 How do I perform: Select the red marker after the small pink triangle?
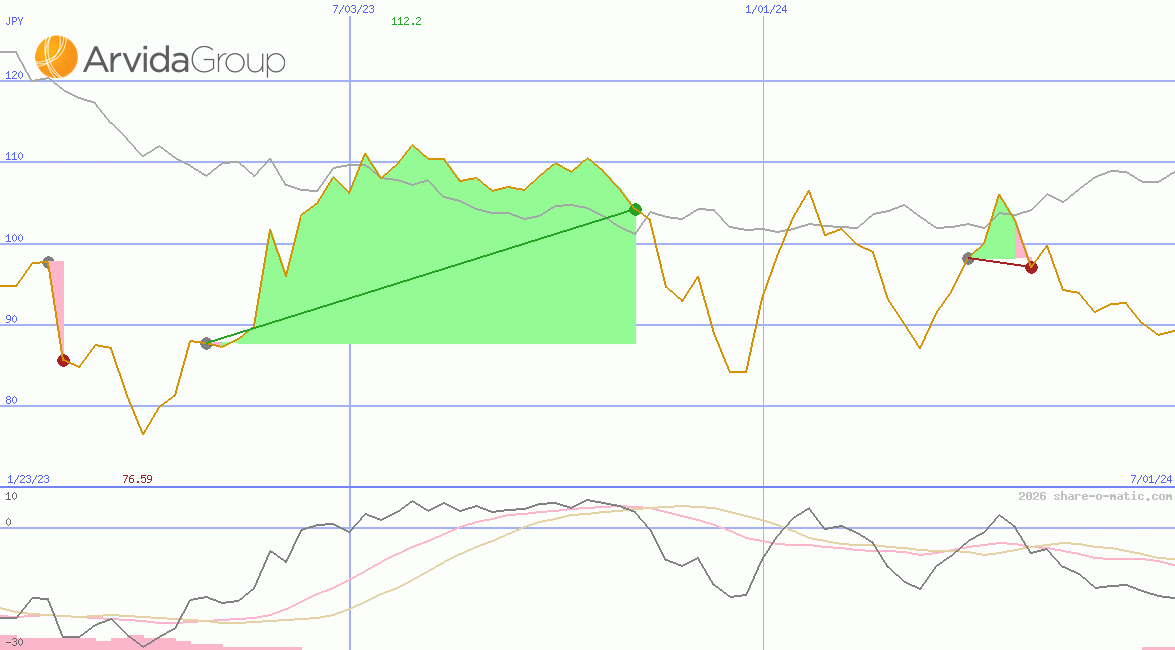click(1032, 266)
